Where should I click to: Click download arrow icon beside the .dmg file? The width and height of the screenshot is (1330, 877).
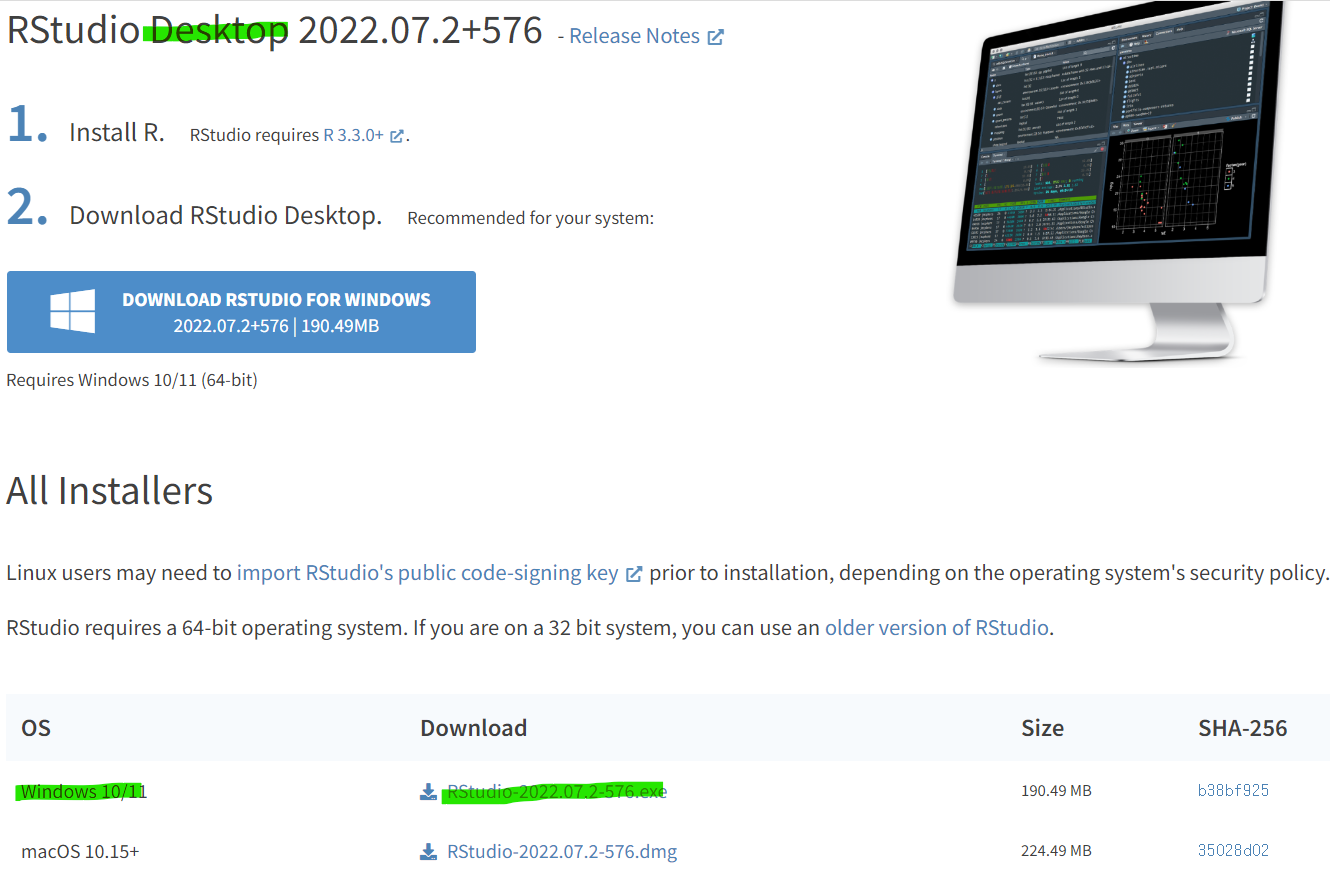pyautogui.click(x=429, y=852)
